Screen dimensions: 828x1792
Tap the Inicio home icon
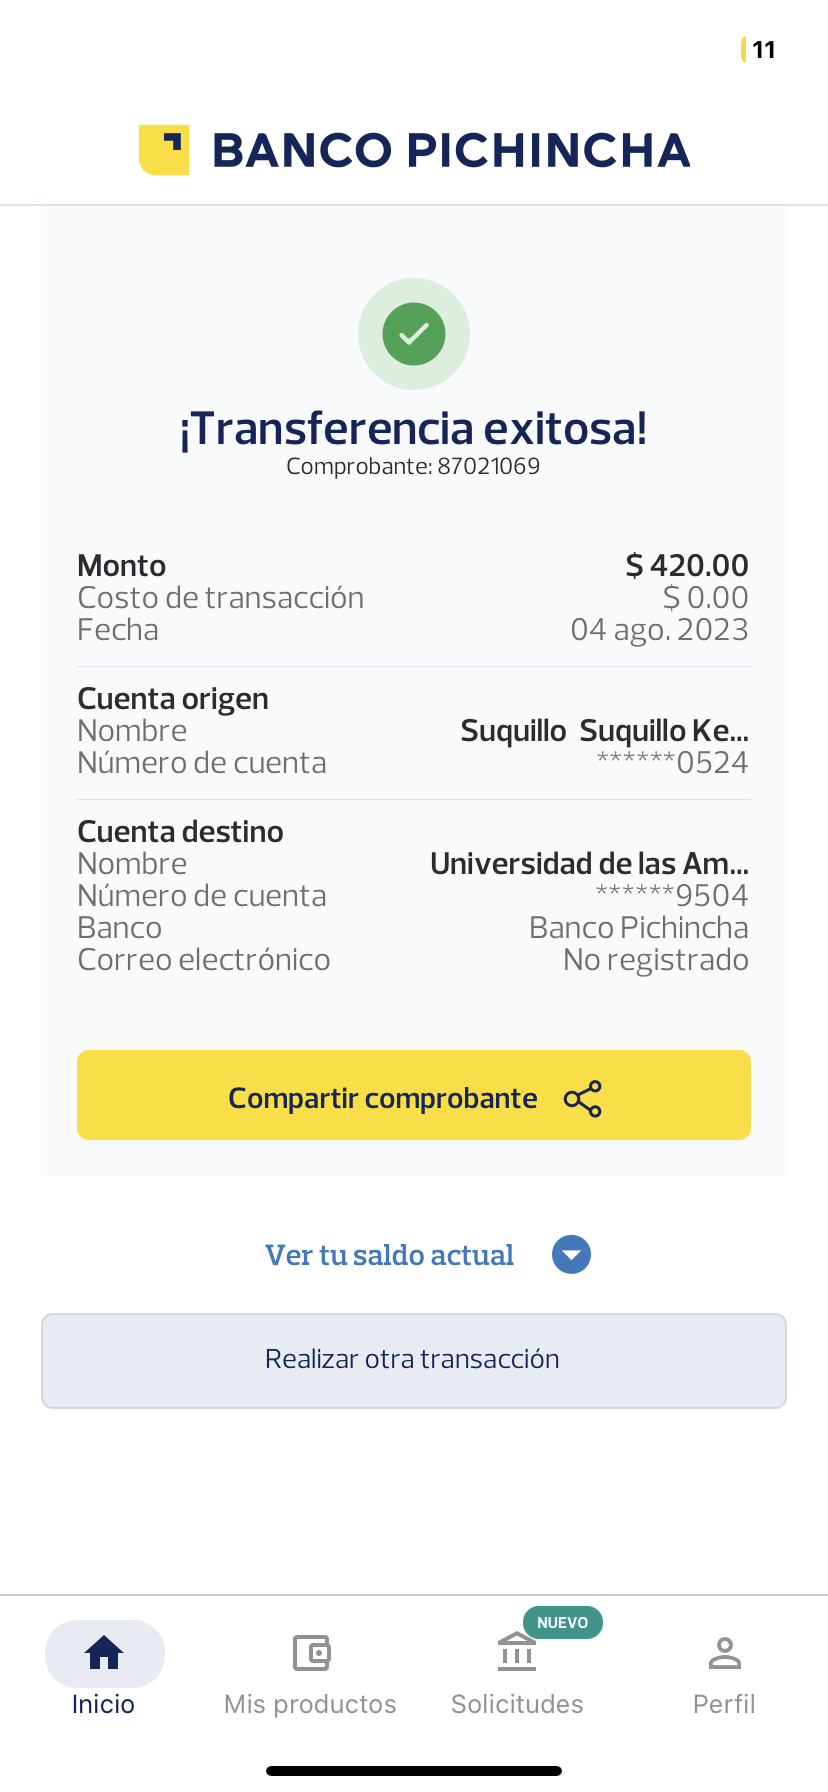[104, 1653]
